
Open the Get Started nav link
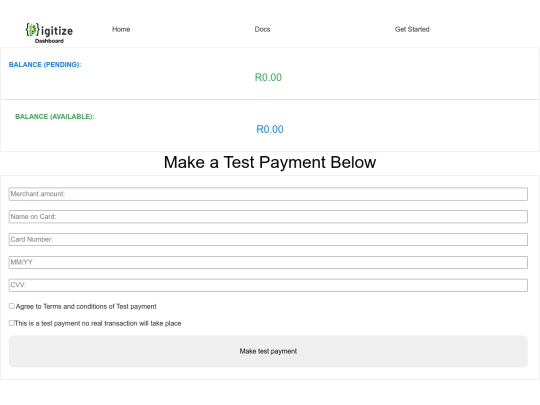click(x=412, y=29)
